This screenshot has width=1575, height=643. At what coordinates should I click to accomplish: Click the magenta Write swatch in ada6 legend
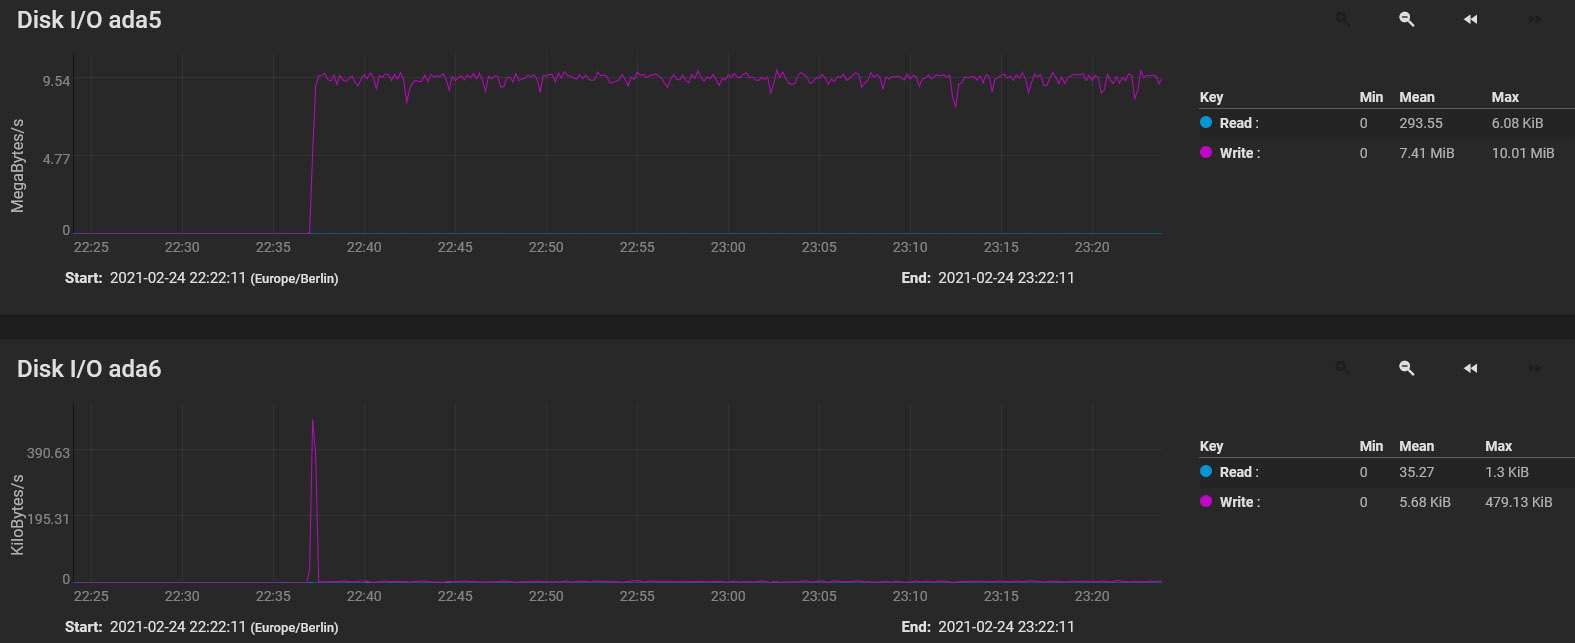click(1206, 502)
